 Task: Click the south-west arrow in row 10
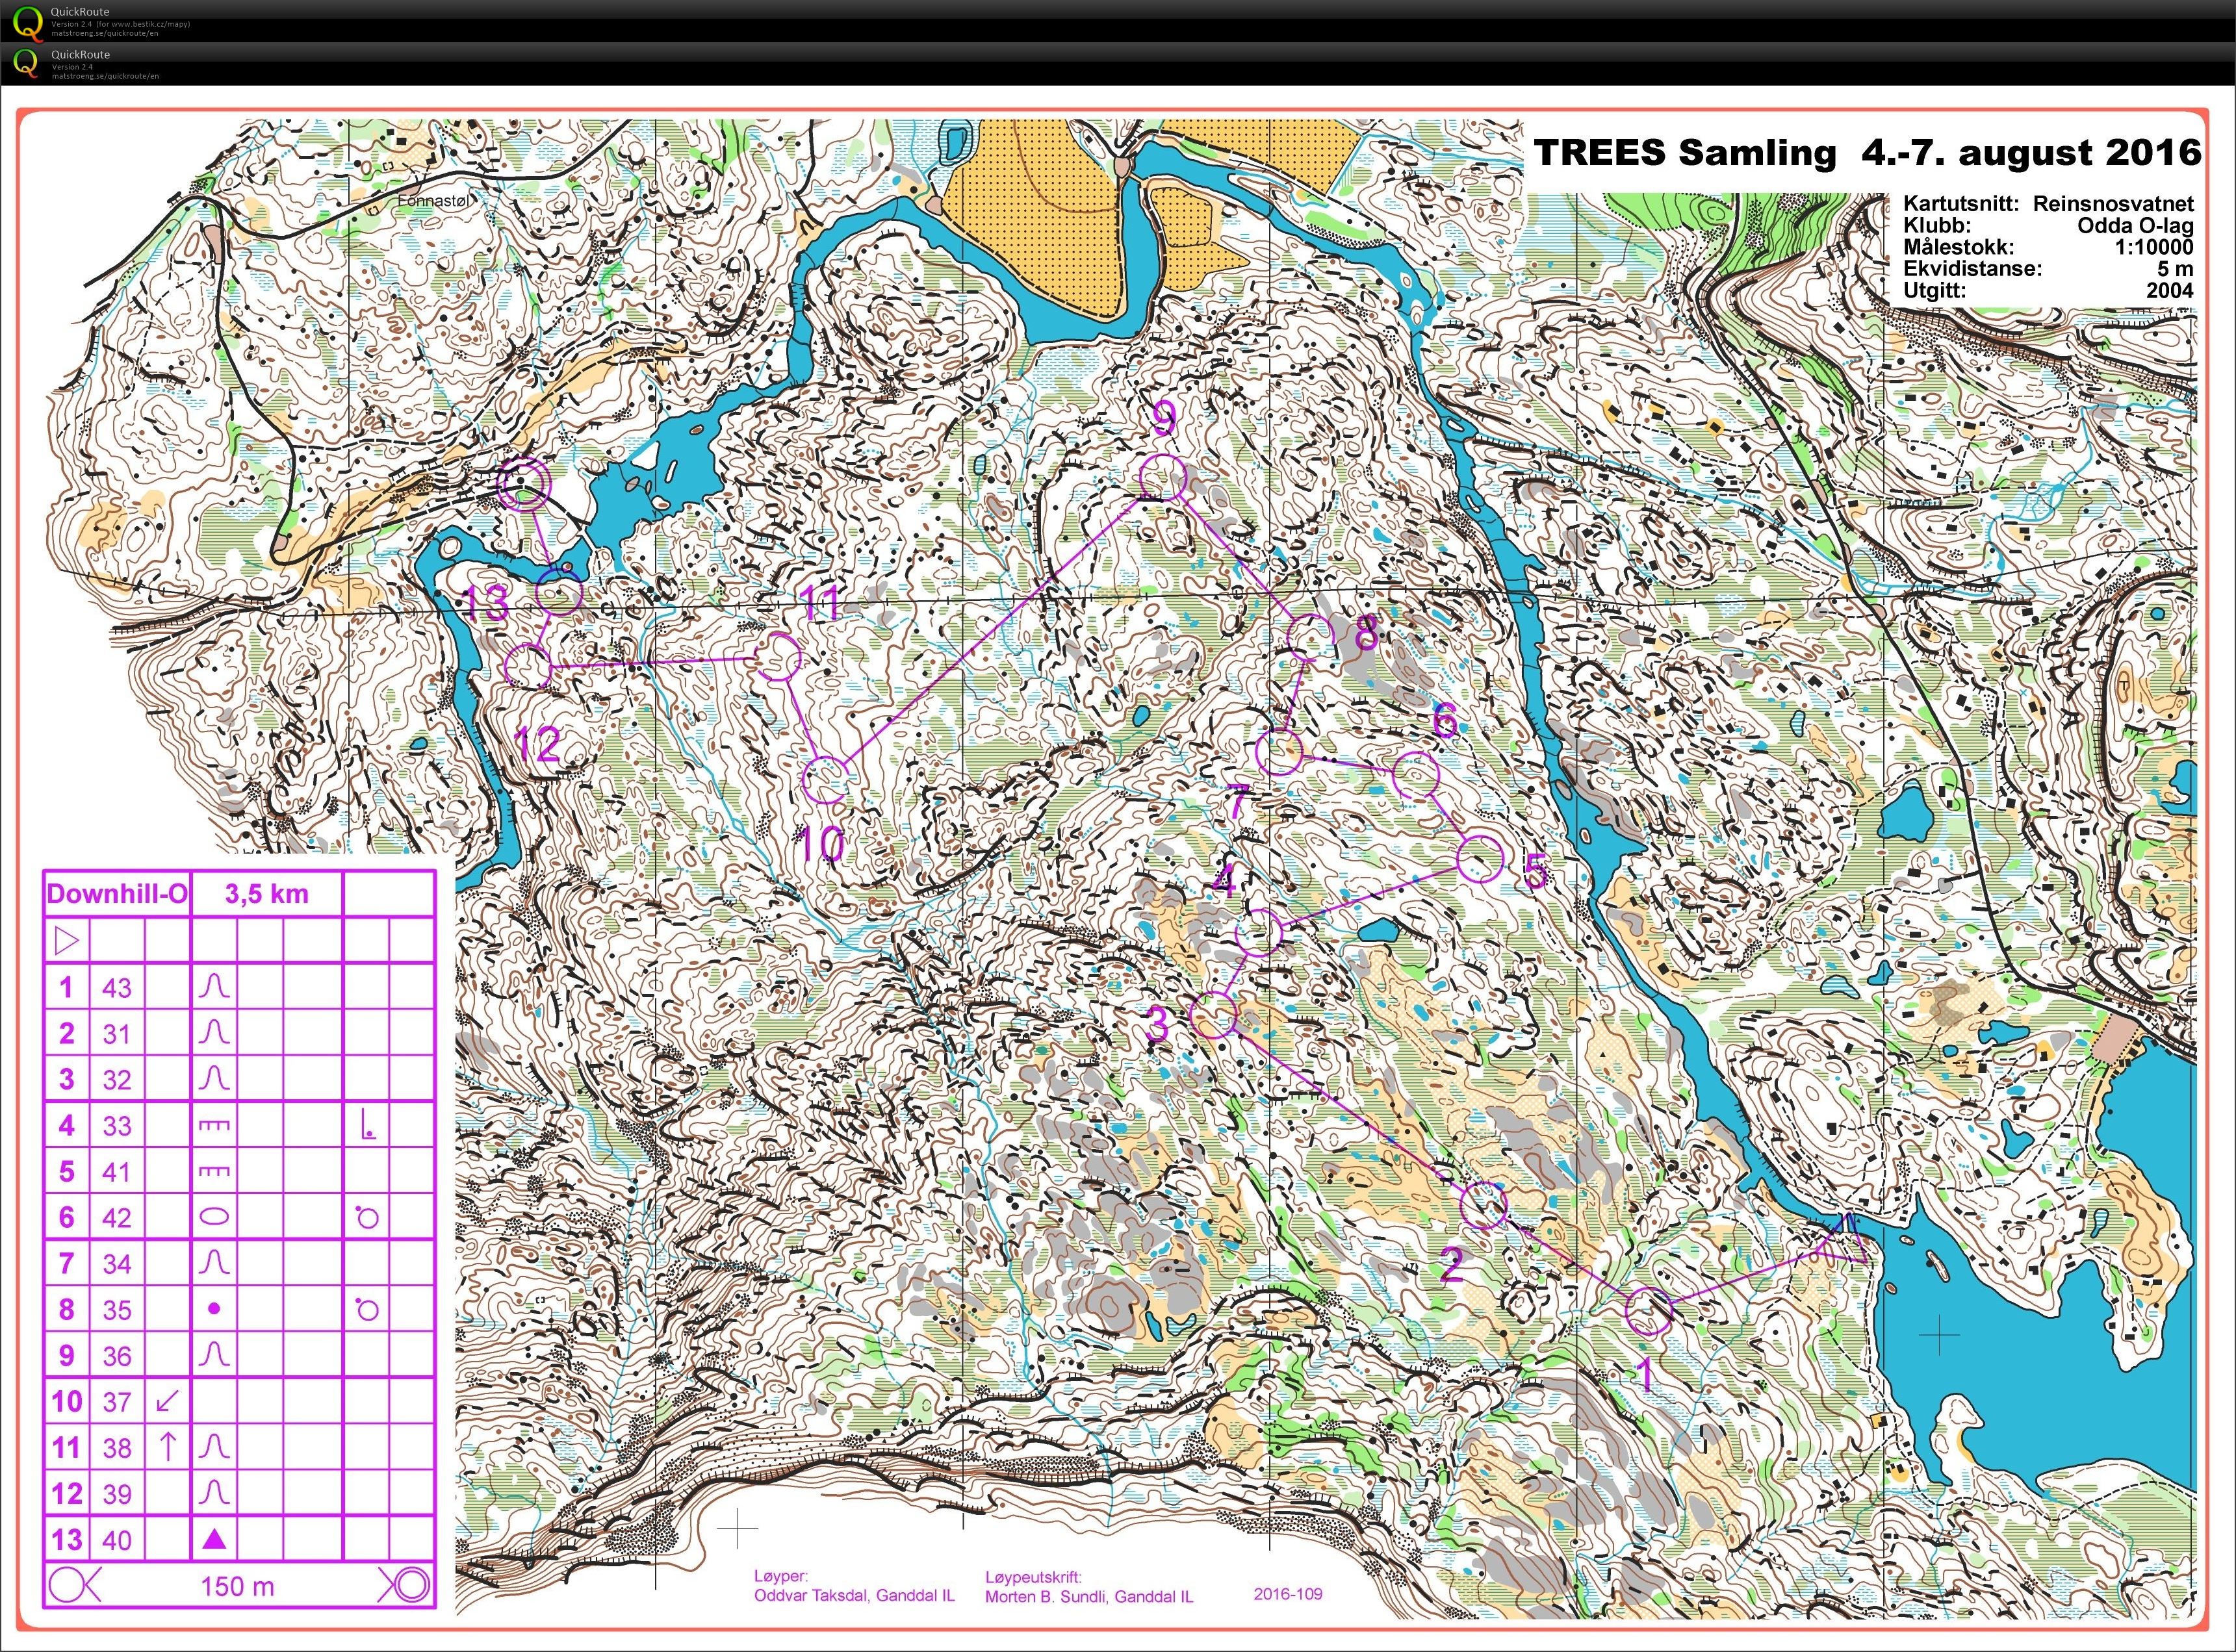tap(168, 1401)
